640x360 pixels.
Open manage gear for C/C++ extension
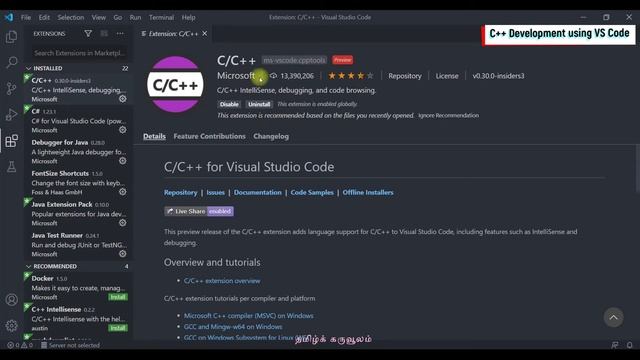[122, 99]
